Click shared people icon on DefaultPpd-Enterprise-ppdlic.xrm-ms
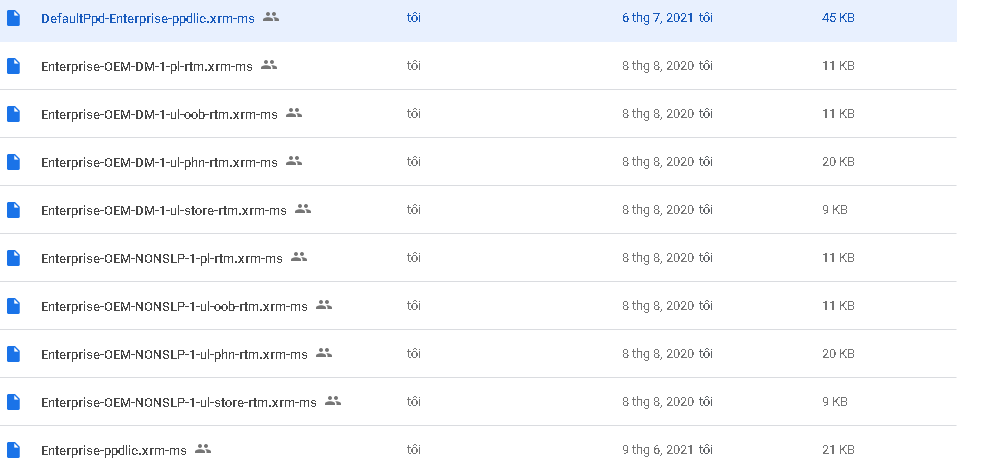This screenshot has height=468, width=982. 271,18
